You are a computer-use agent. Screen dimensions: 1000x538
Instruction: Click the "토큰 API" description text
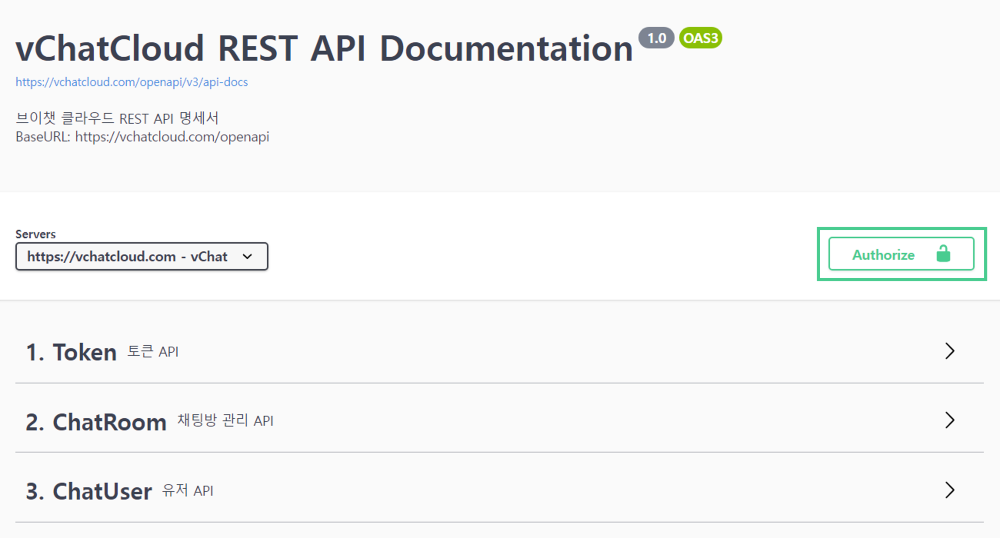tap(153, 352)
